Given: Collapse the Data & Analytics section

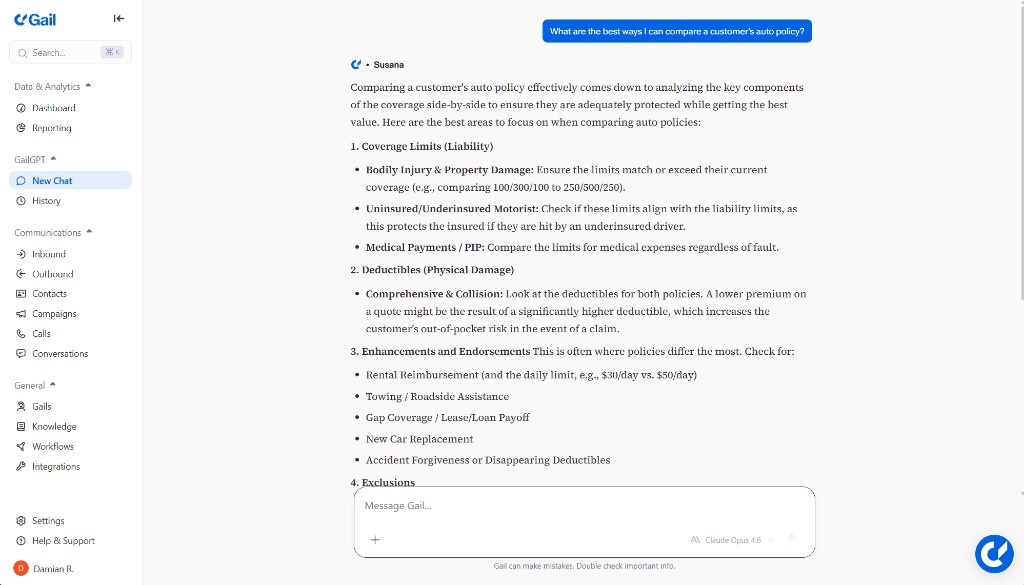Looking at the screenshot, I should [x=88, y=86].
